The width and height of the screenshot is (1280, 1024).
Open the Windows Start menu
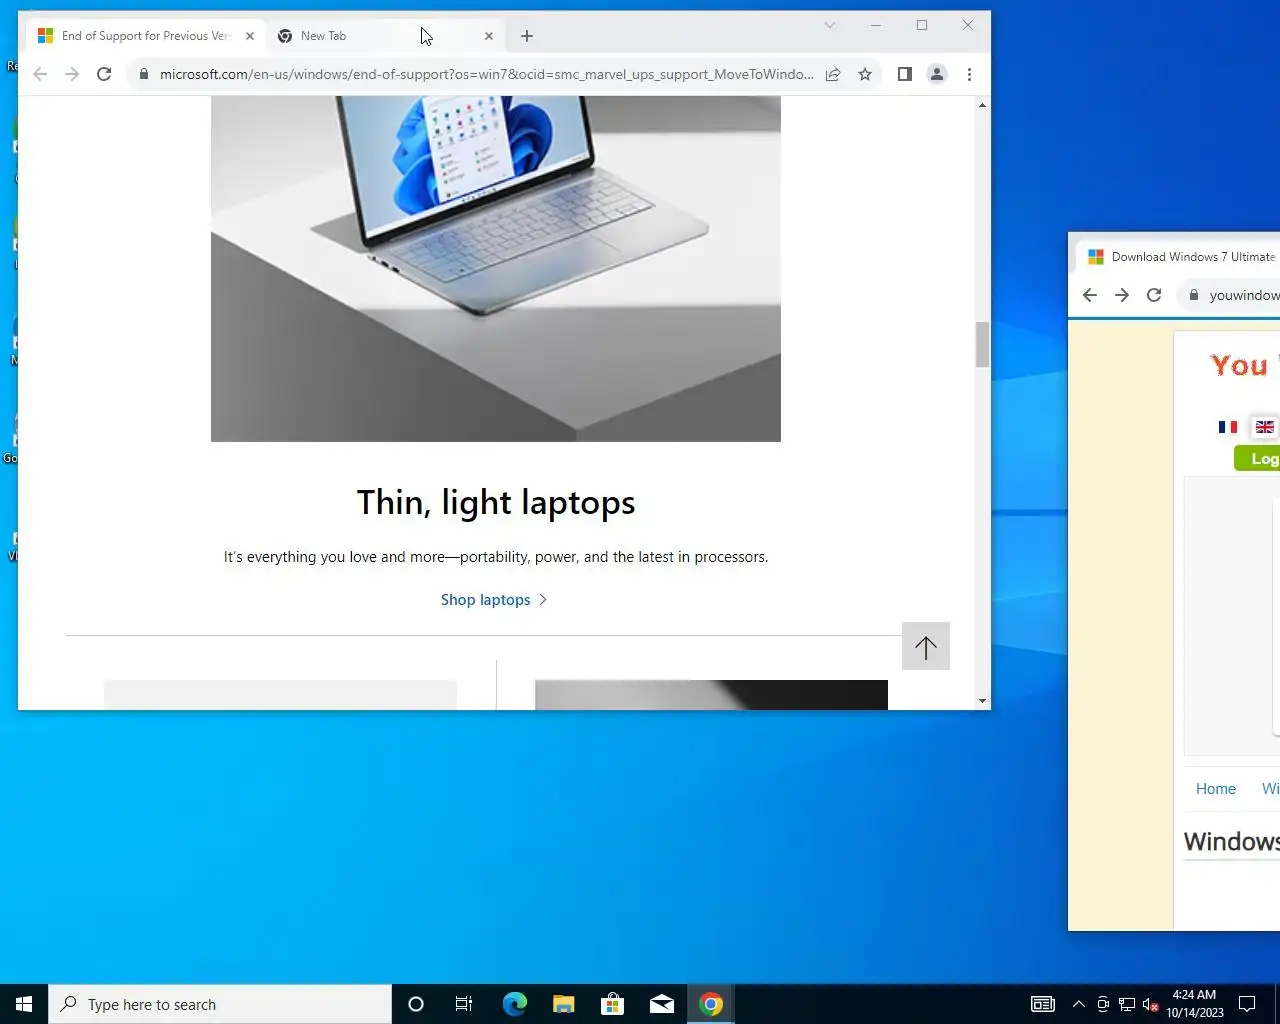pos(24,1004)
